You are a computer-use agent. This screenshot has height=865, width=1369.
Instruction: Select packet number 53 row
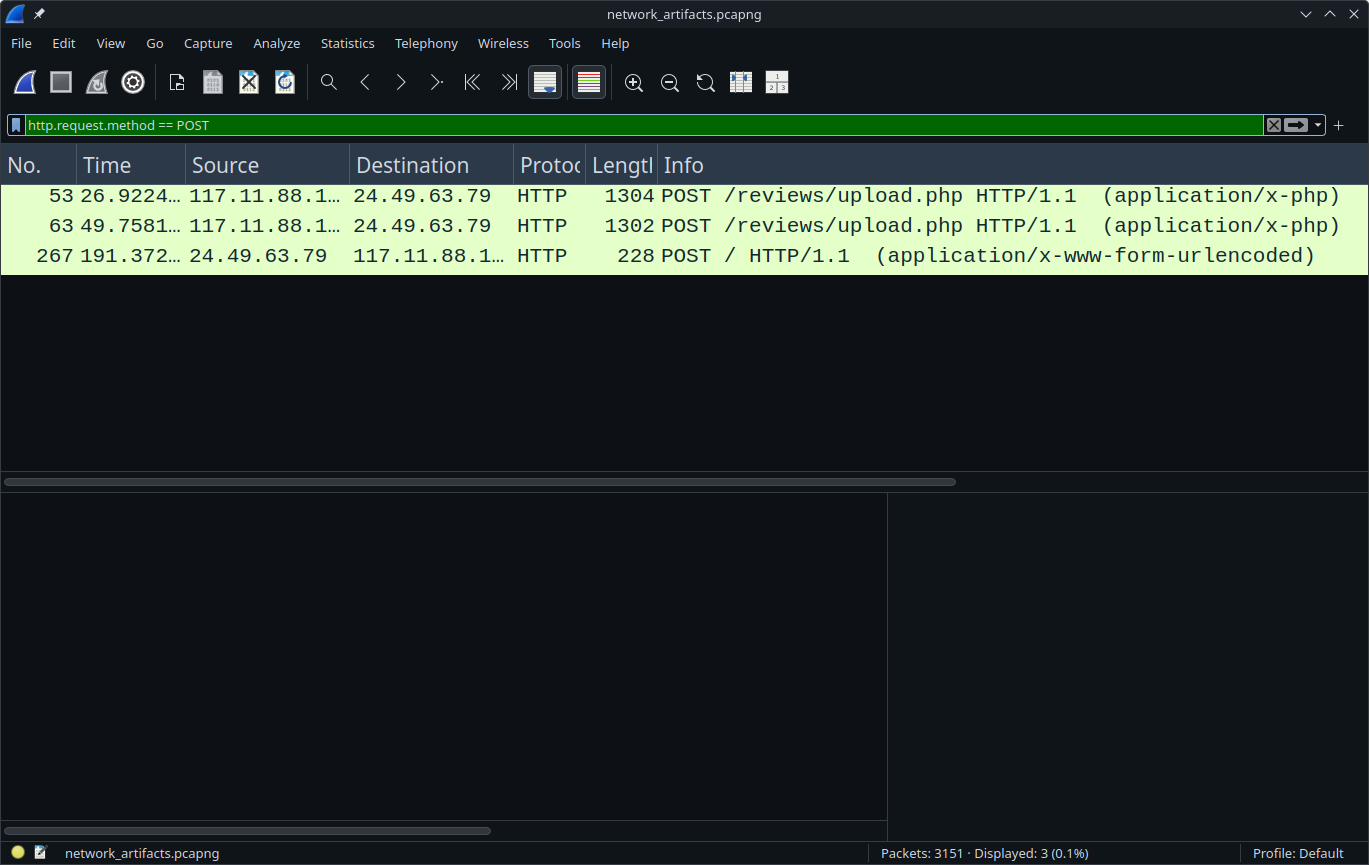(684, 196)
